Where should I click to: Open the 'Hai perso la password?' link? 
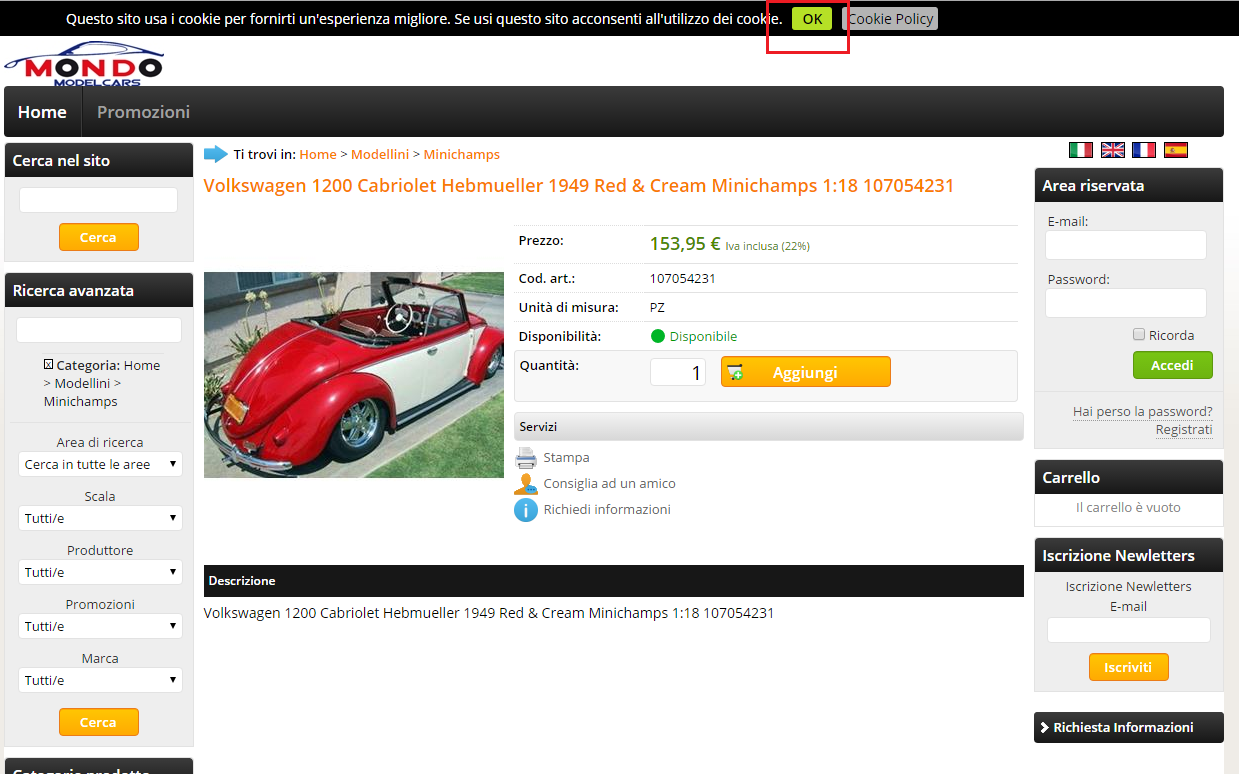click(1142, 411)
